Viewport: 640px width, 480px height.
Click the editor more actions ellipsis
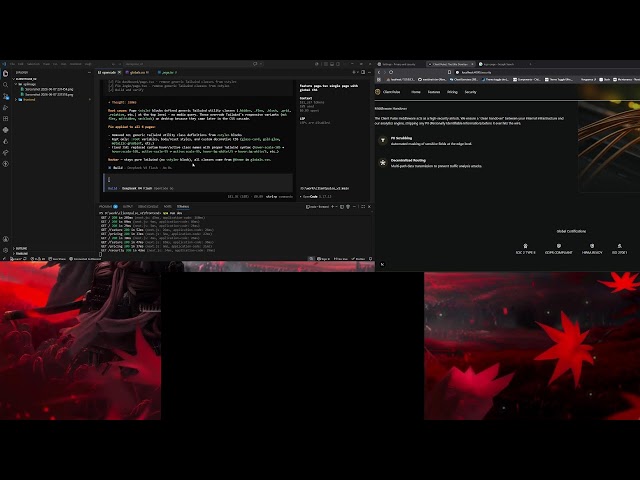(369, 73)
